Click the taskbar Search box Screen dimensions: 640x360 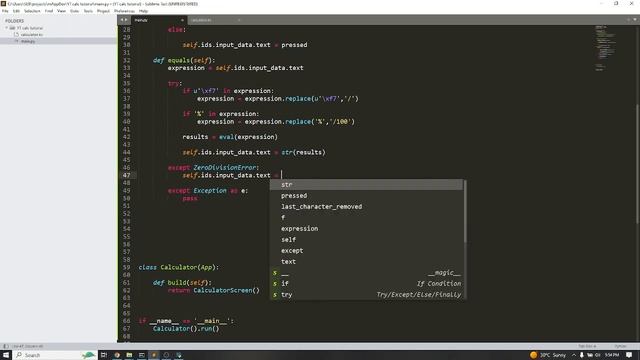click(55, 355)
